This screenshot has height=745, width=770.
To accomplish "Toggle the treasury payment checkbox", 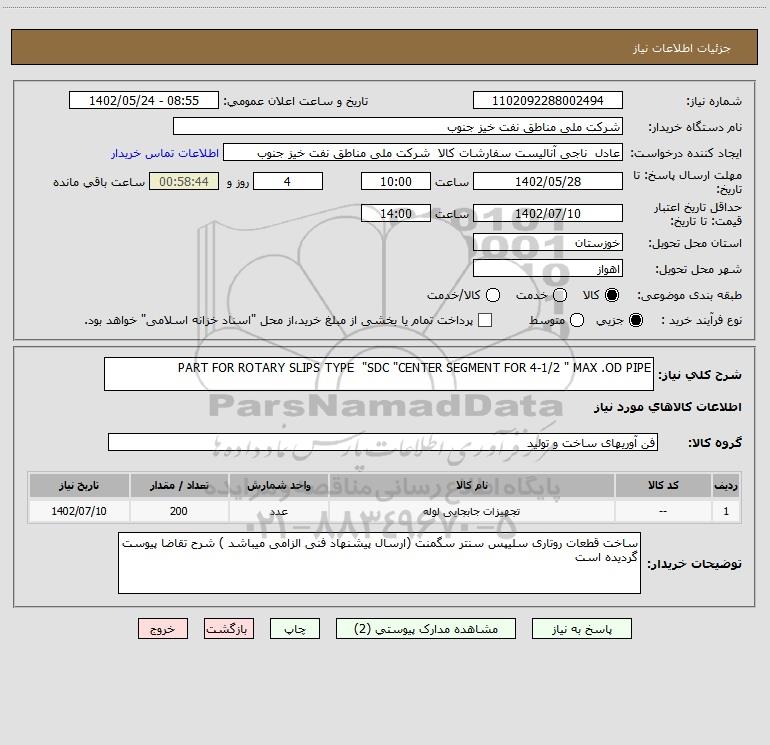I will [486, 321].
